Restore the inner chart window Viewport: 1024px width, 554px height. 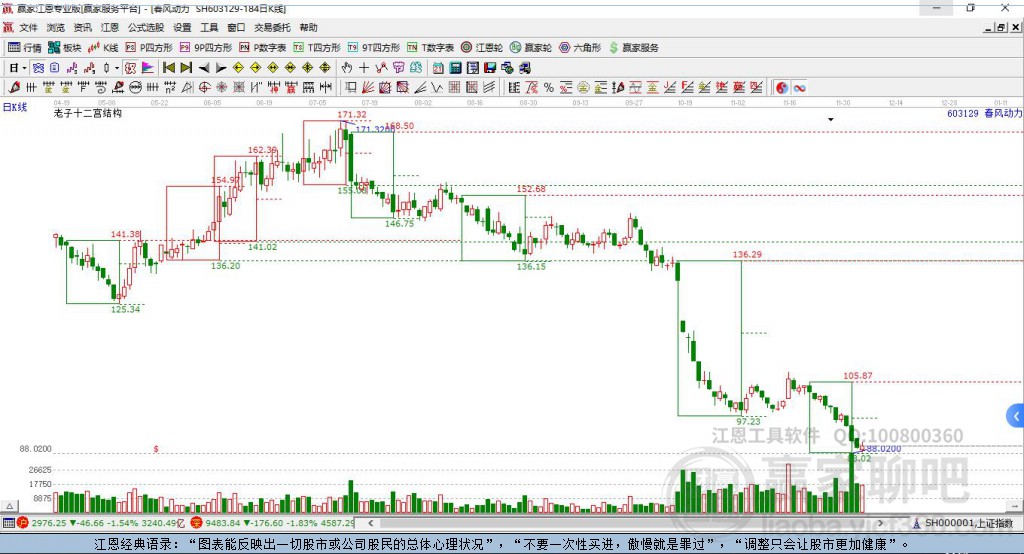point(1001,27)
